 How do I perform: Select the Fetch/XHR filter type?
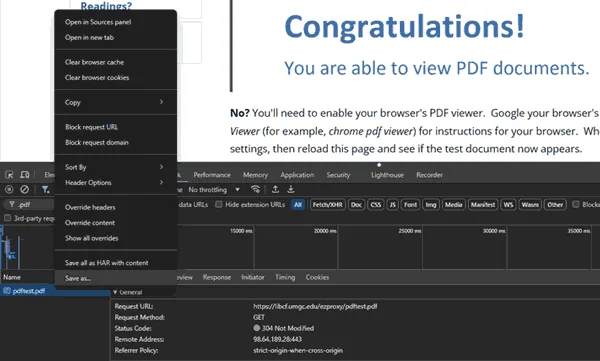[x=328, y=205]
